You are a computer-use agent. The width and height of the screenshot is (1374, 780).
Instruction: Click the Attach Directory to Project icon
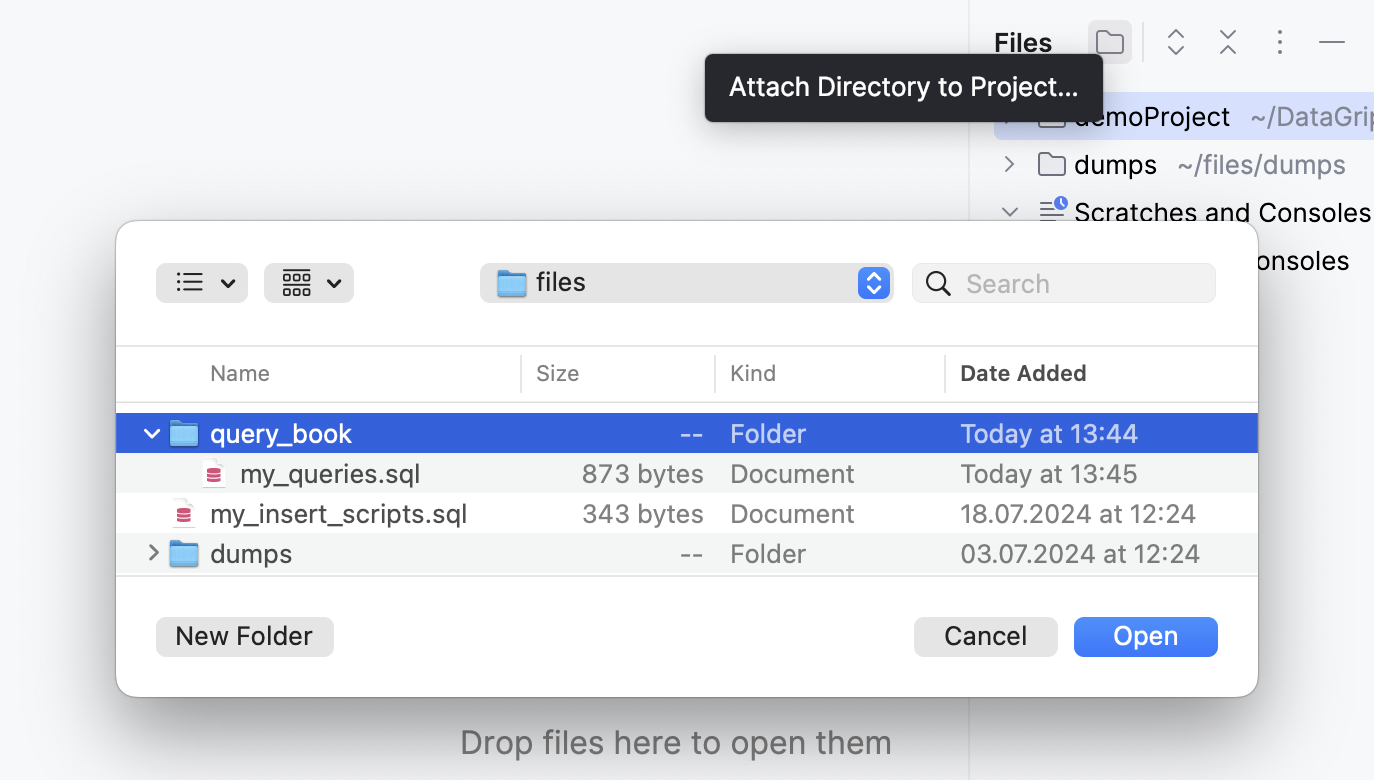point(1109,42)
